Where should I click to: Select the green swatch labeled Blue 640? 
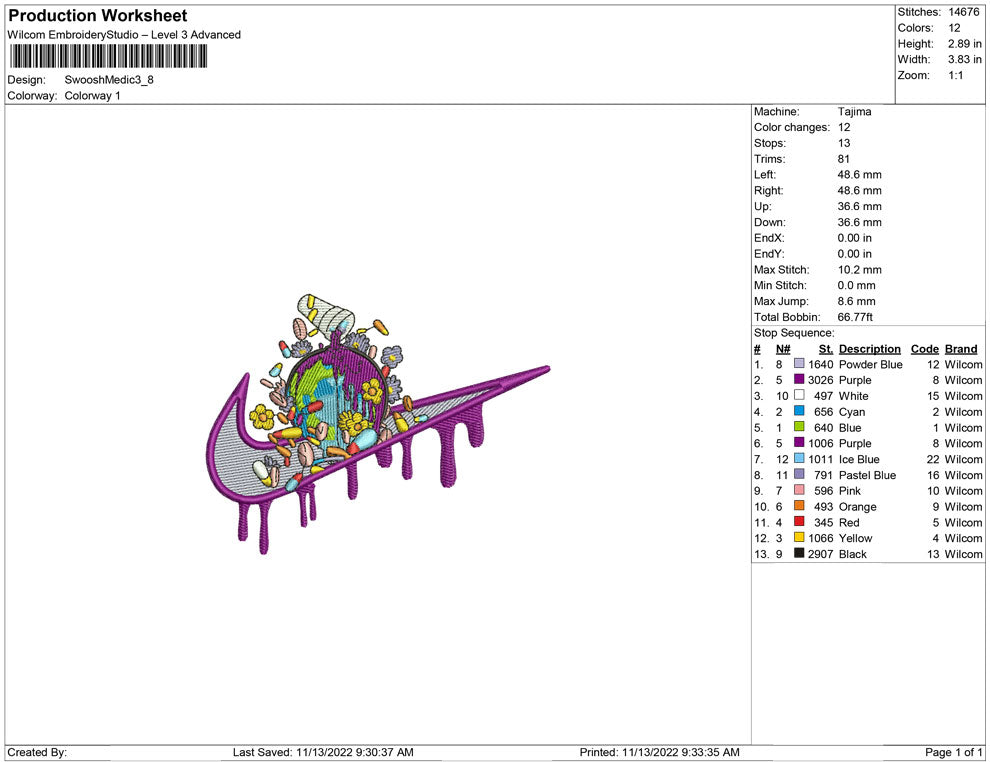[x=799, y=427]
